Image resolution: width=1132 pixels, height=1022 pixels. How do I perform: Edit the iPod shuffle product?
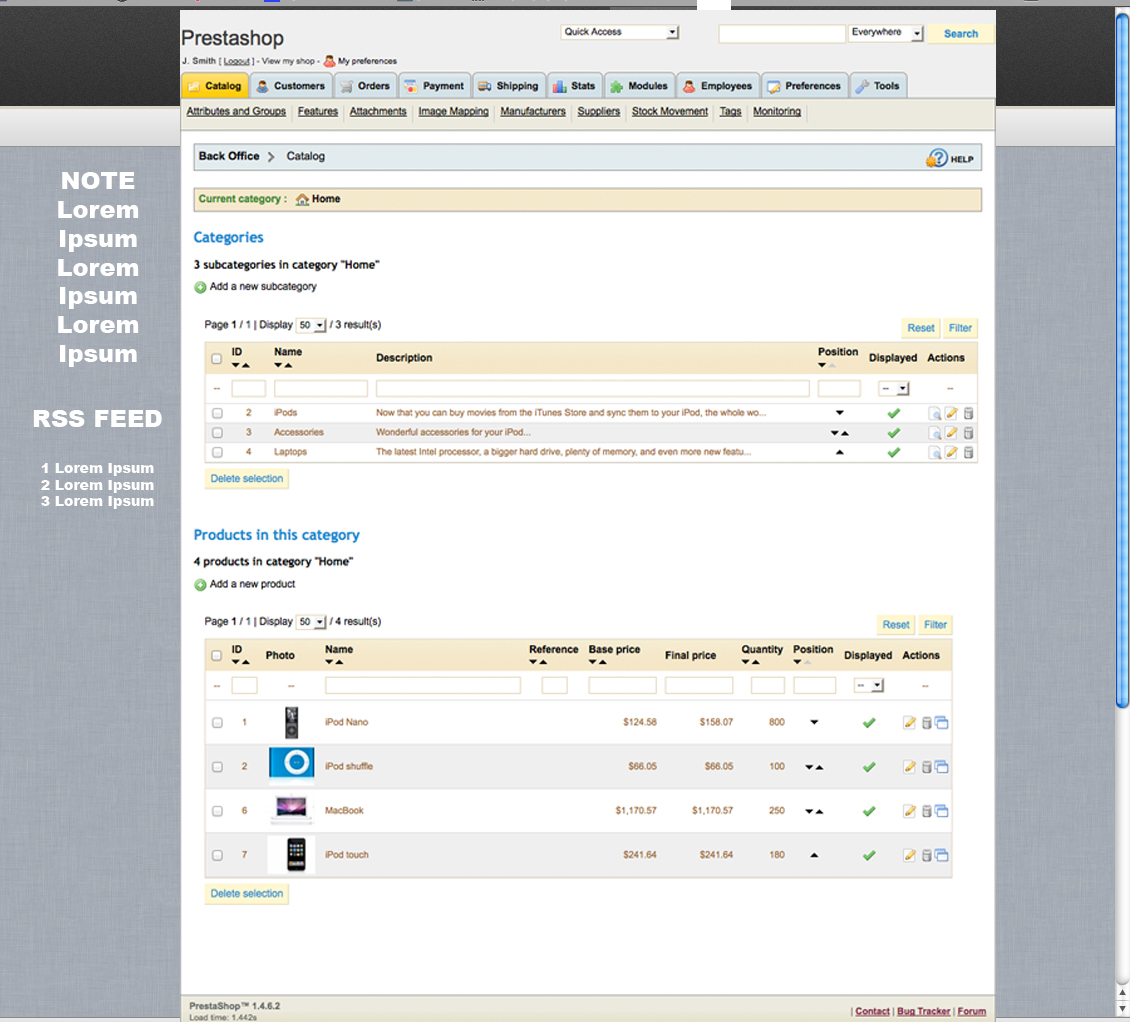910,766
